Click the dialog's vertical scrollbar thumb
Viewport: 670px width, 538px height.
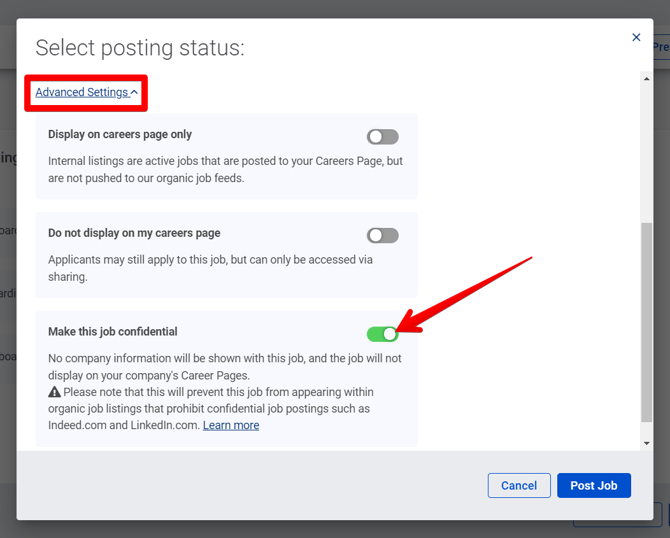646,320
